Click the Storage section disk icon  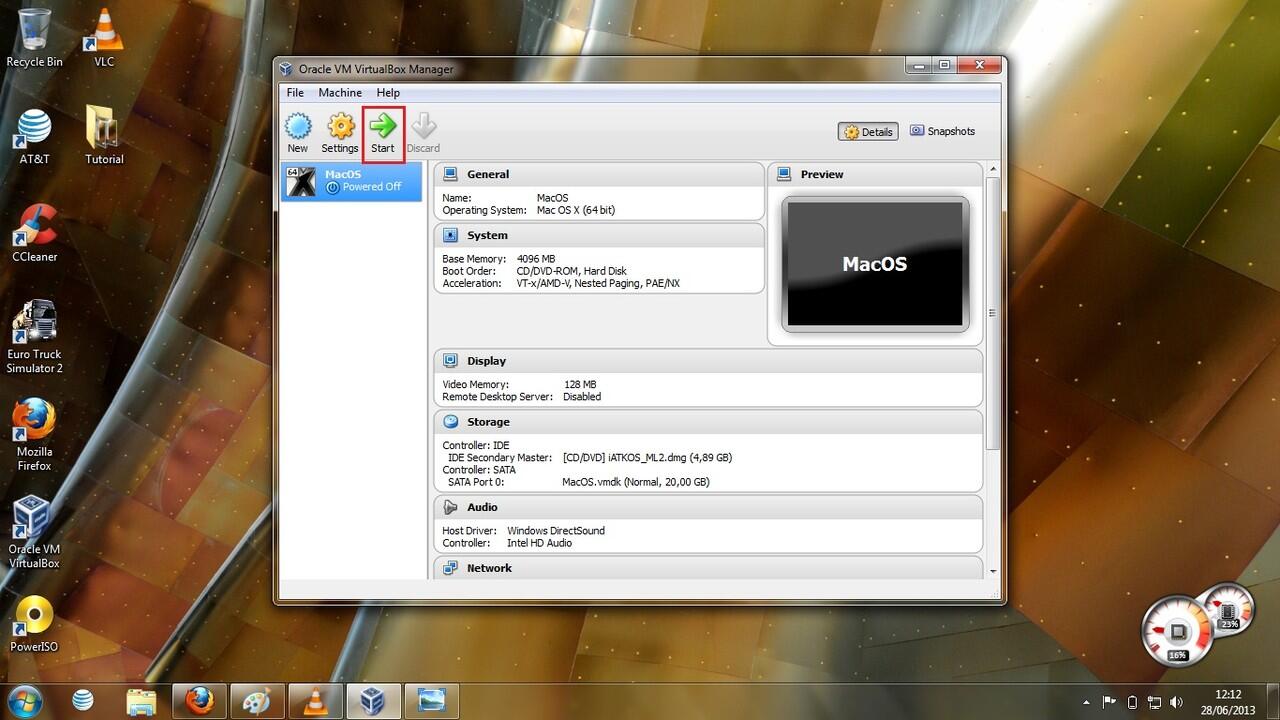click(450, 422)
